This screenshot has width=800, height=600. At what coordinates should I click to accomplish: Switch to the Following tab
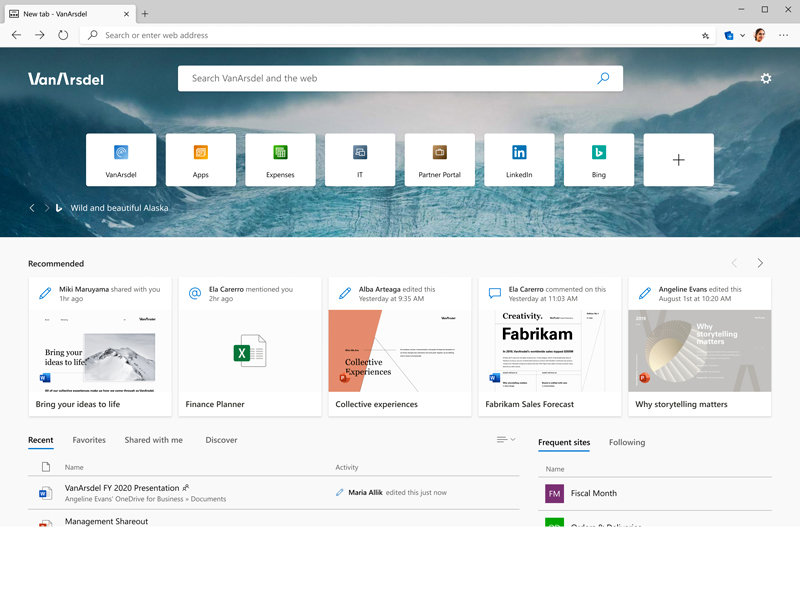pos(627,442)
